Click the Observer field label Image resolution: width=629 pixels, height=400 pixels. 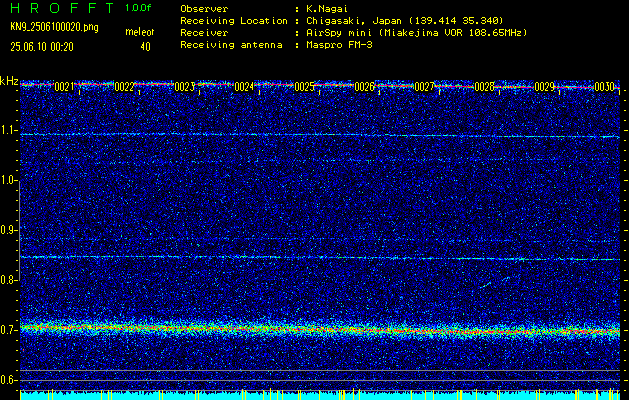coord(204,8)
